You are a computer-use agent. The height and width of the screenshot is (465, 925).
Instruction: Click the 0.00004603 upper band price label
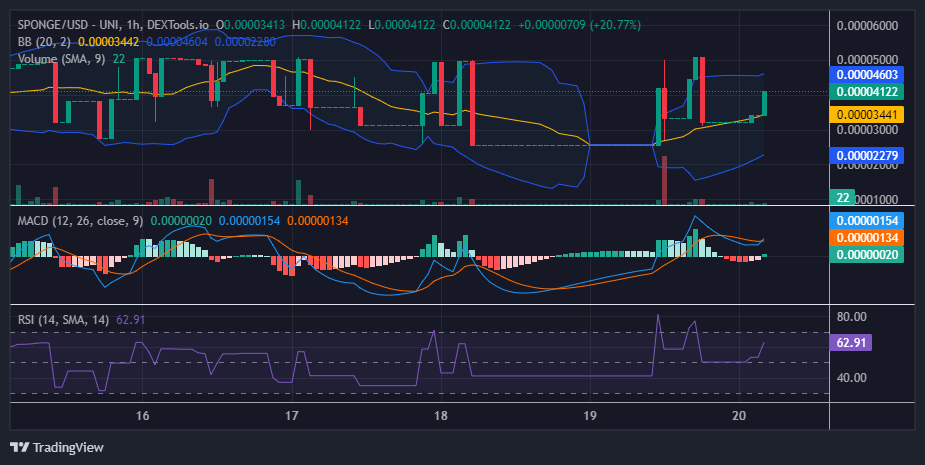pyautogui.click(x=867, y=74)
